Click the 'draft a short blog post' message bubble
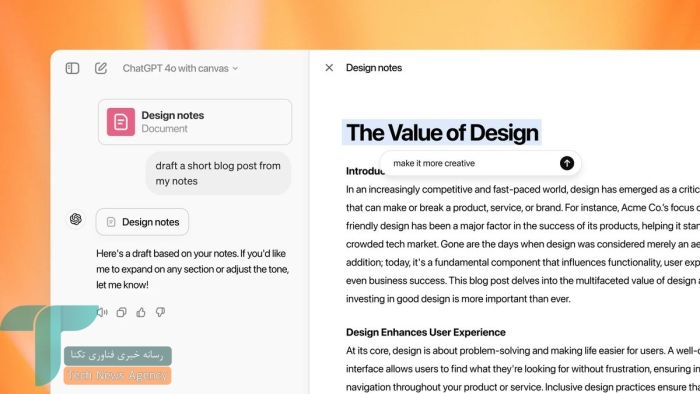 [218, 173]
